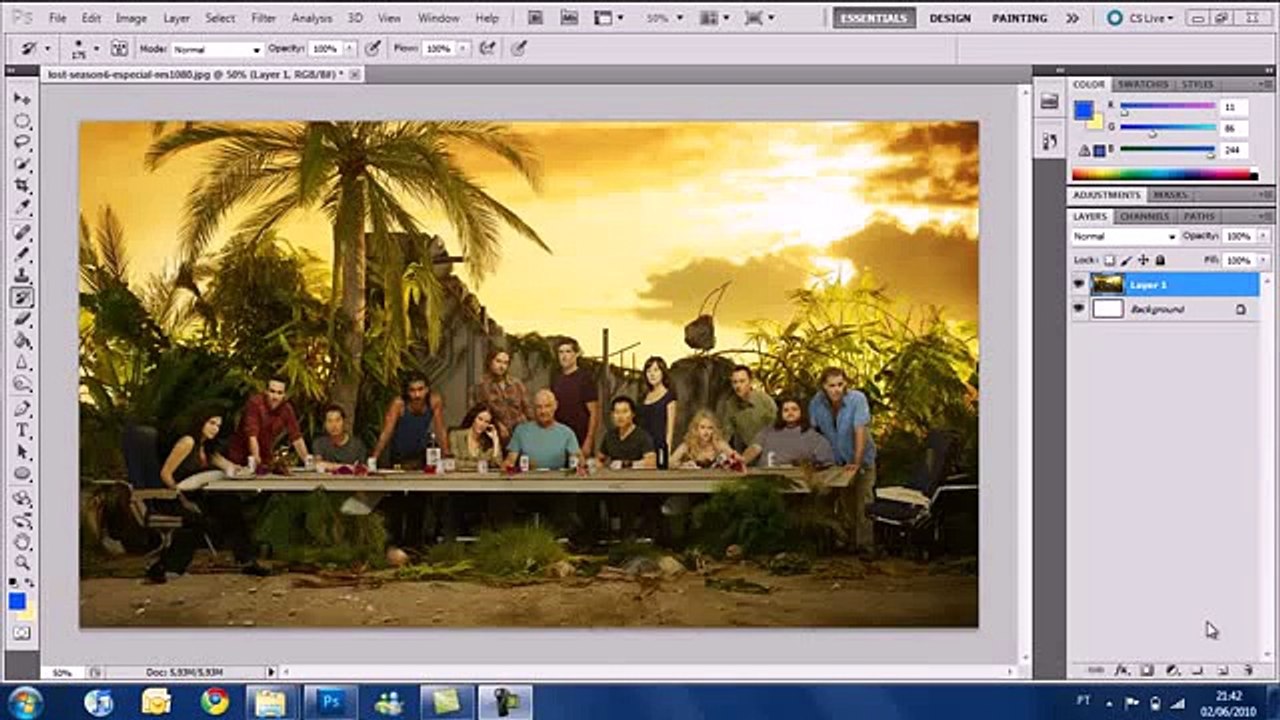The width and height of the screenshot is (1280, 720).
Task: Select the Quick Selection tool
Action: click(22, 165)
